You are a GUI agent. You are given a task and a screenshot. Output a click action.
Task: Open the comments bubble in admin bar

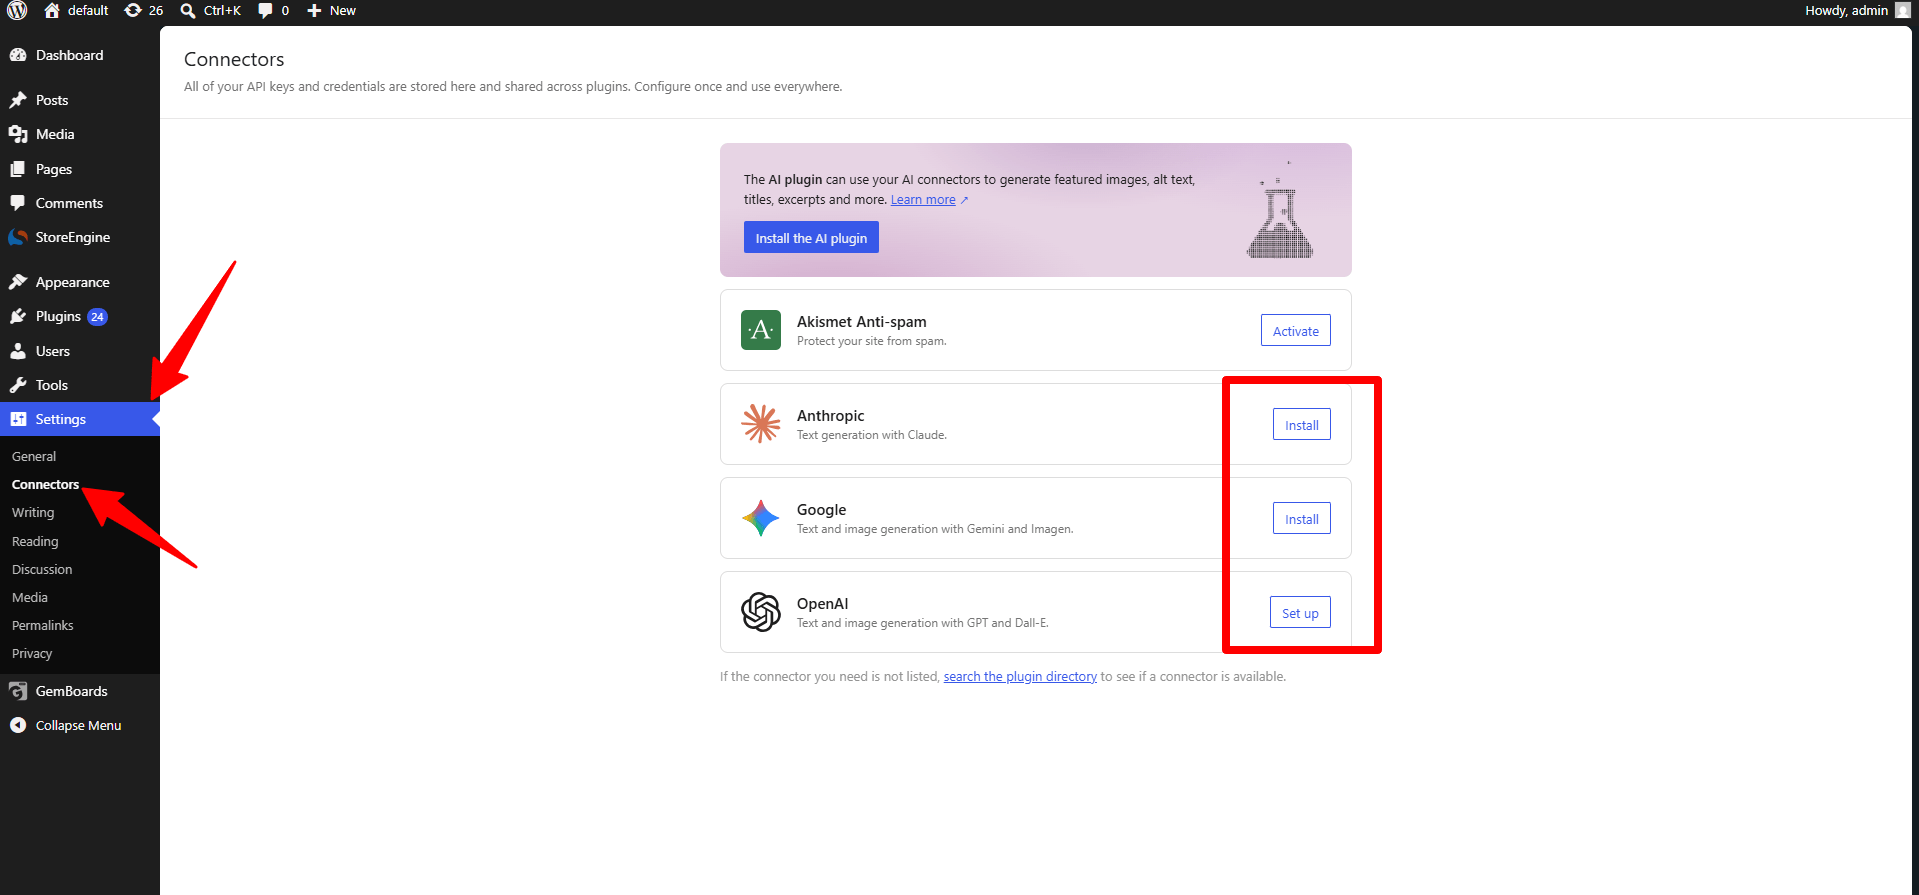point(265,10)
